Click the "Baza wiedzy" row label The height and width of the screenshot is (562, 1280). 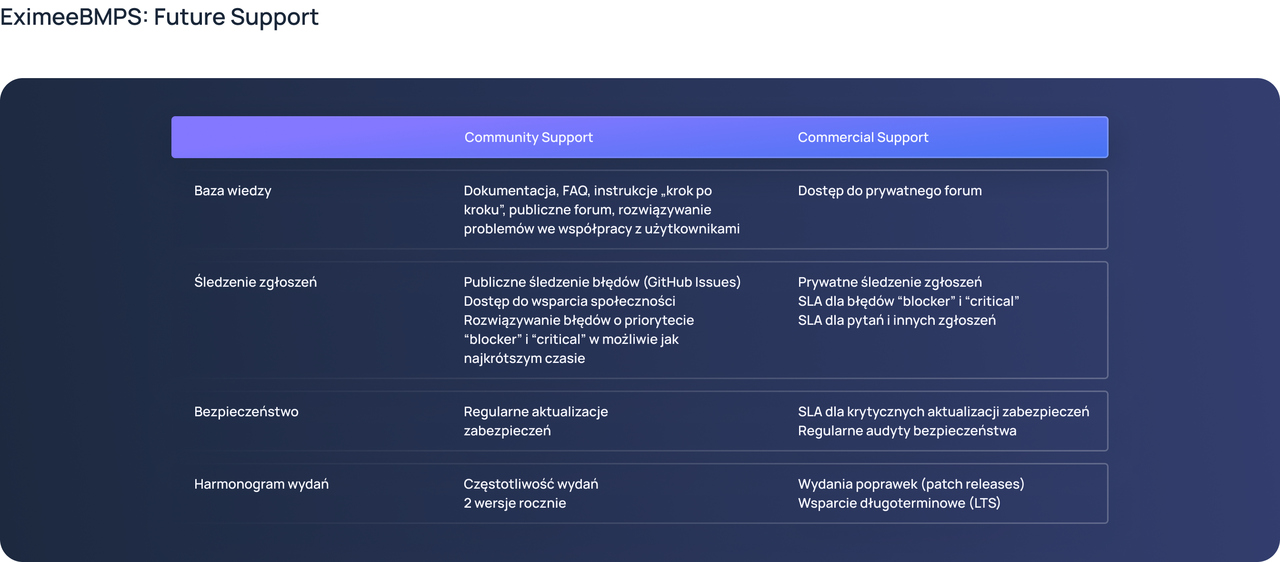pos(232,190)
